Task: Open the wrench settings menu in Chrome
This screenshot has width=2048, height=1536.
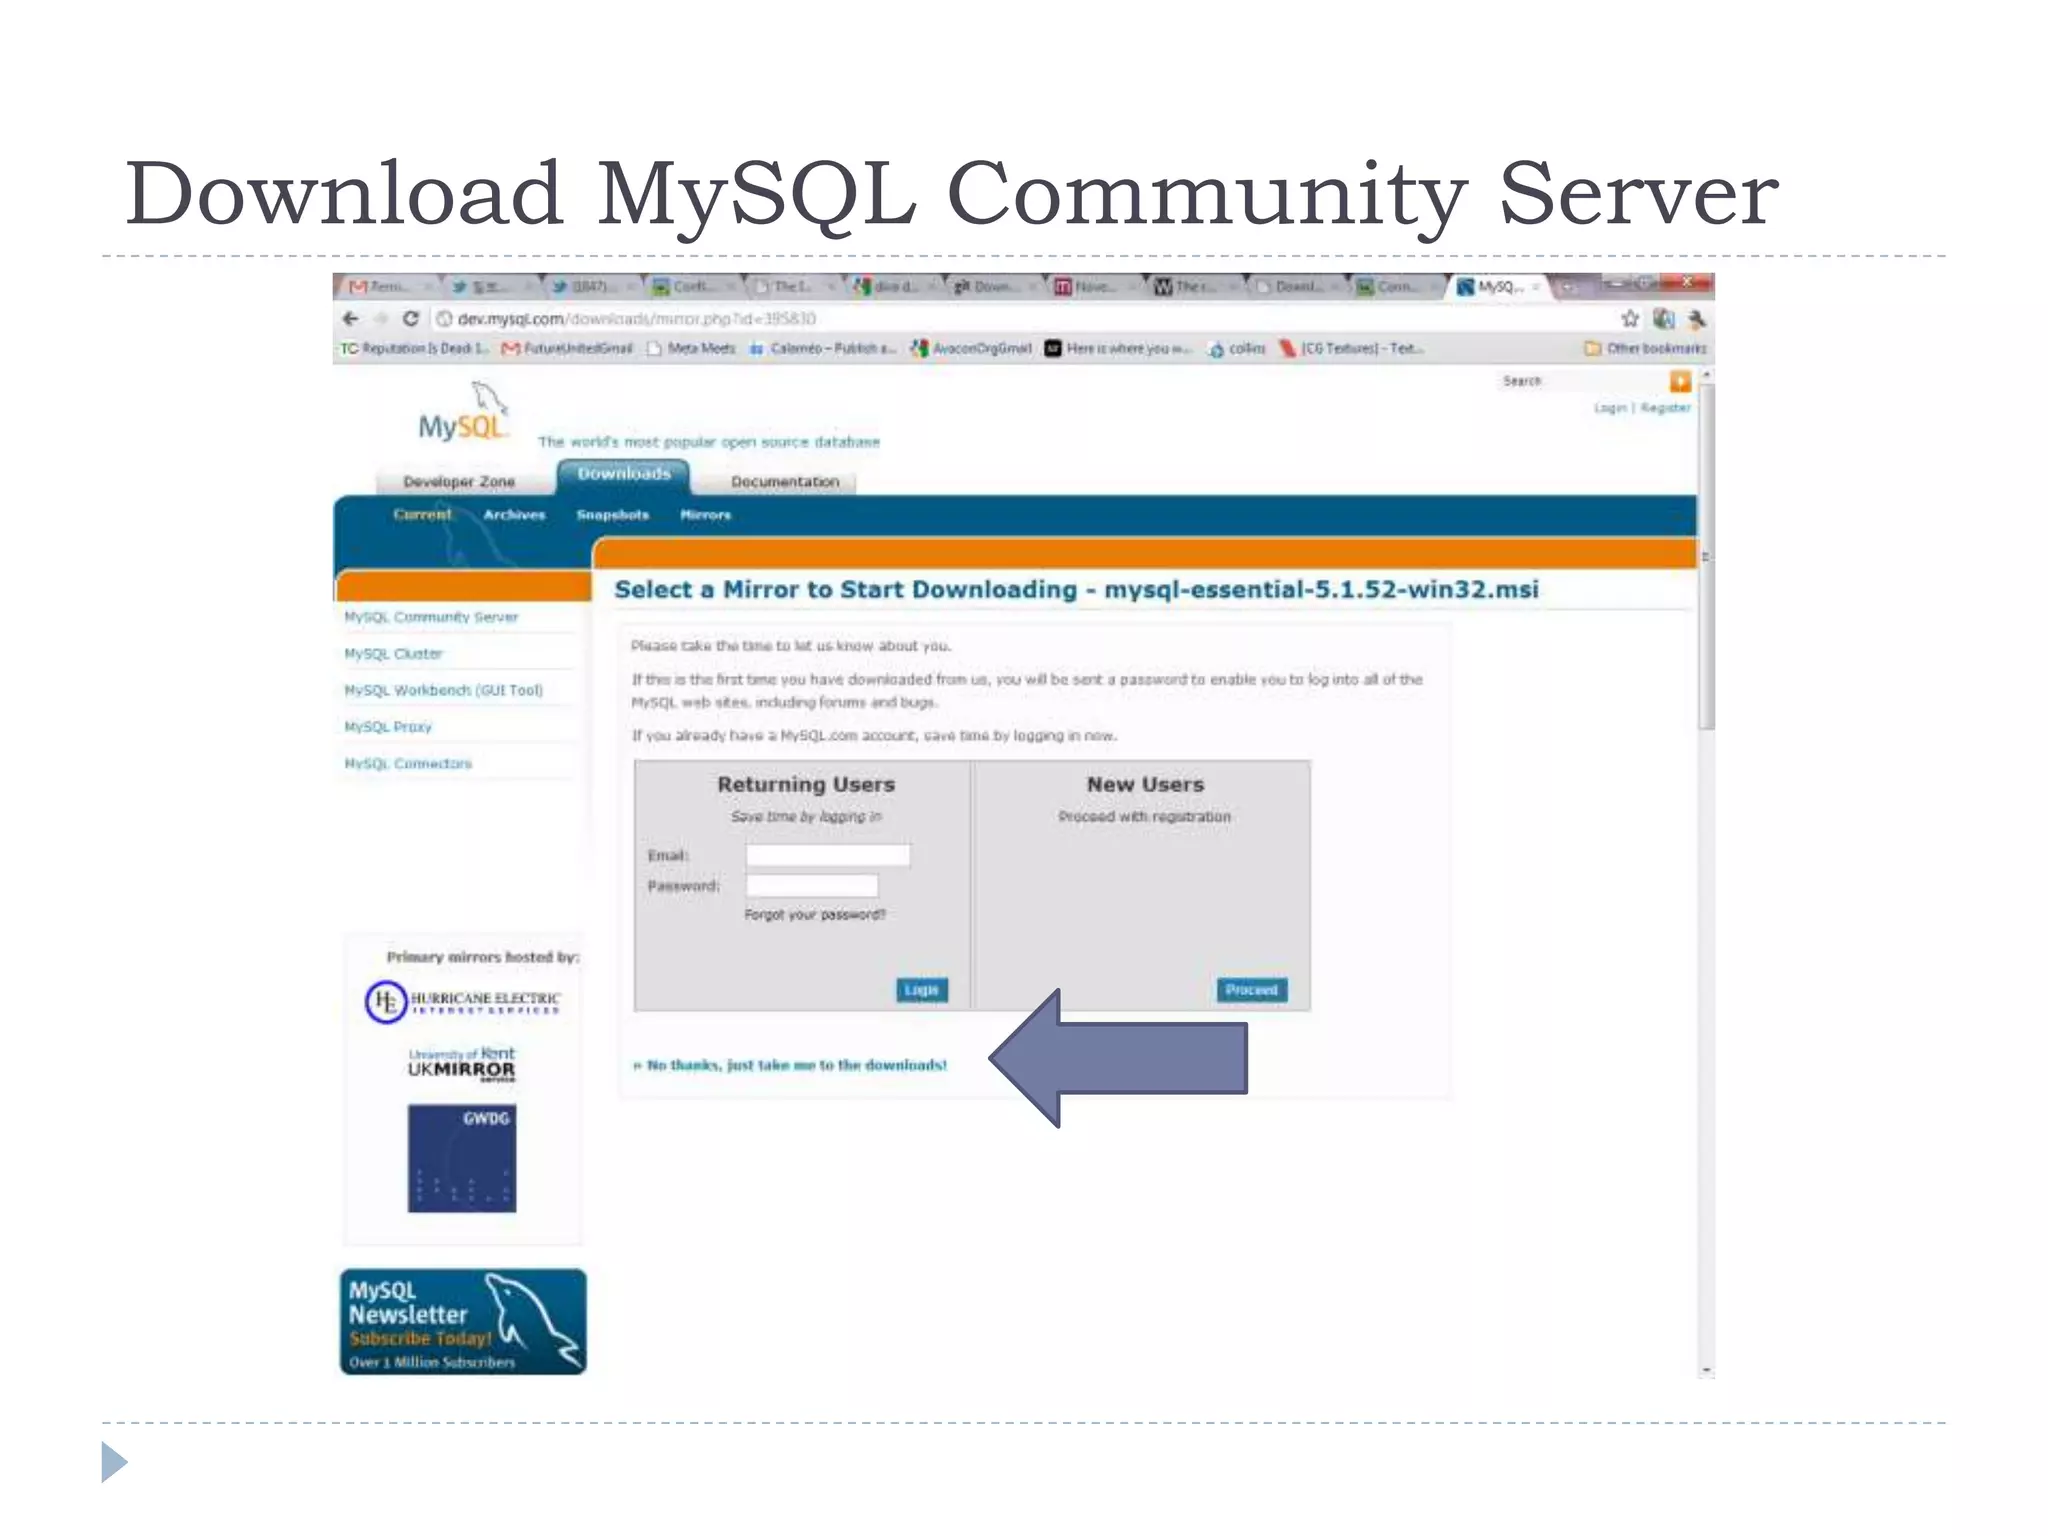Action: point(1696,319)
